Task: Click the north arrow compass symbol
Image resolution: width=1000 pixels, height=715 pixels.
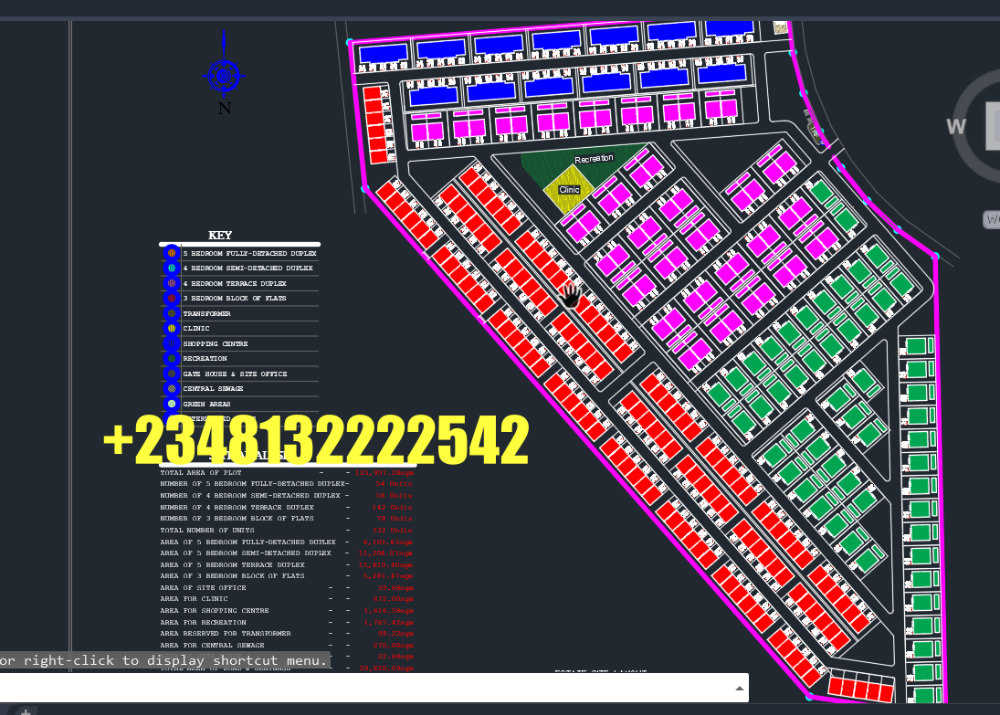Action: click(223, 74)
